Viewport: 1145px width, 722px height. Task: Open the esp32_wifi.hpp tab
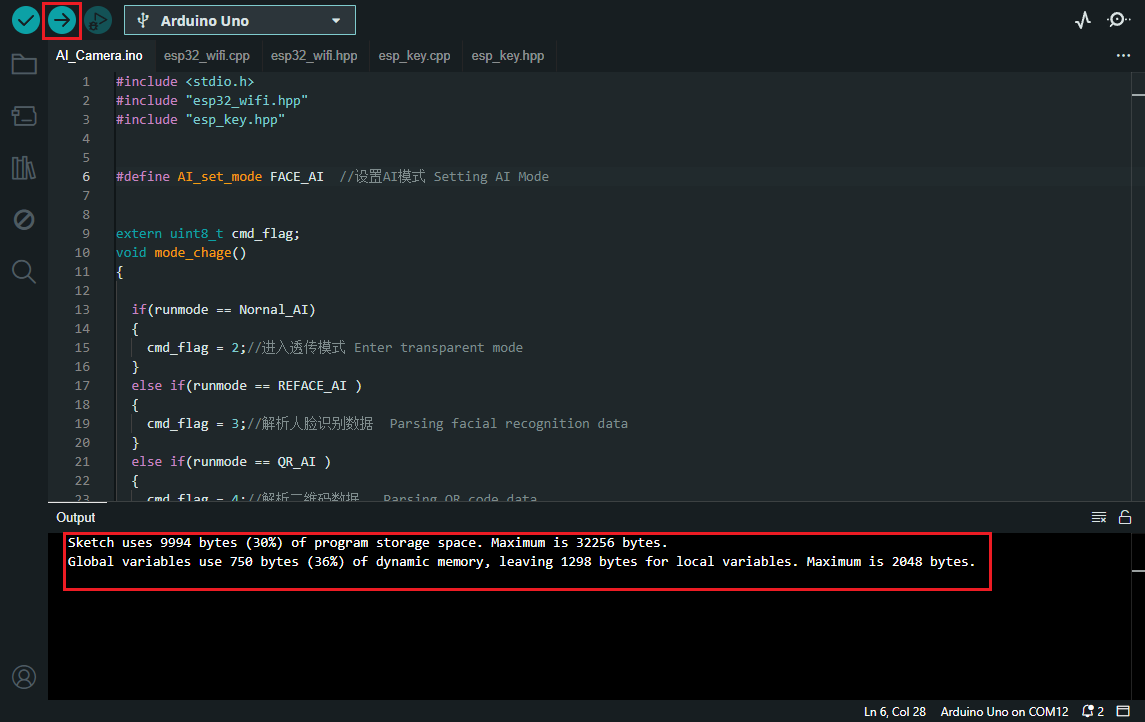[314, 55]
